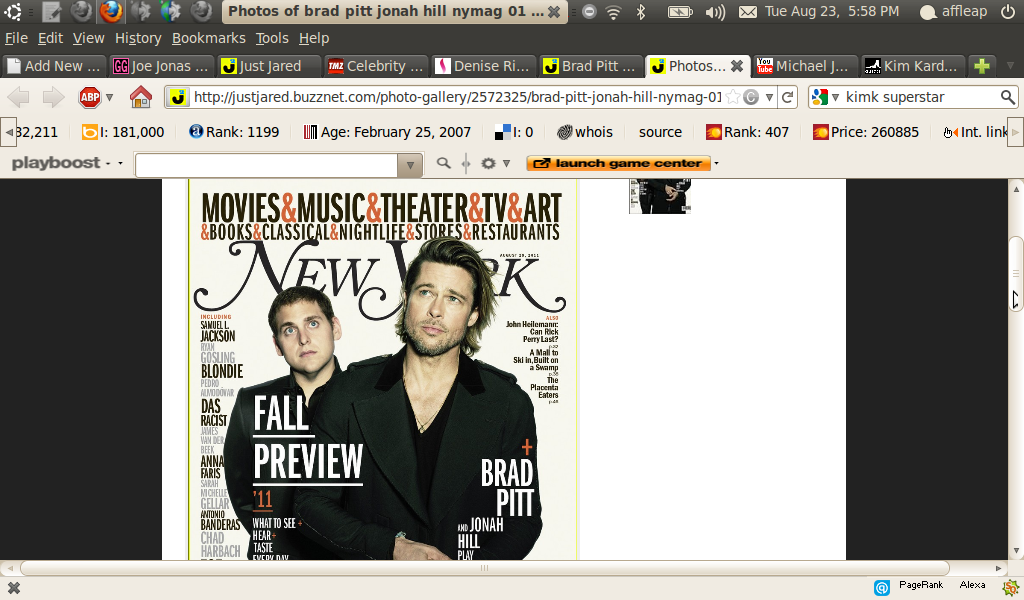
Task: Open the File menu
Action: pyautogui.click(x=16, y=39)
